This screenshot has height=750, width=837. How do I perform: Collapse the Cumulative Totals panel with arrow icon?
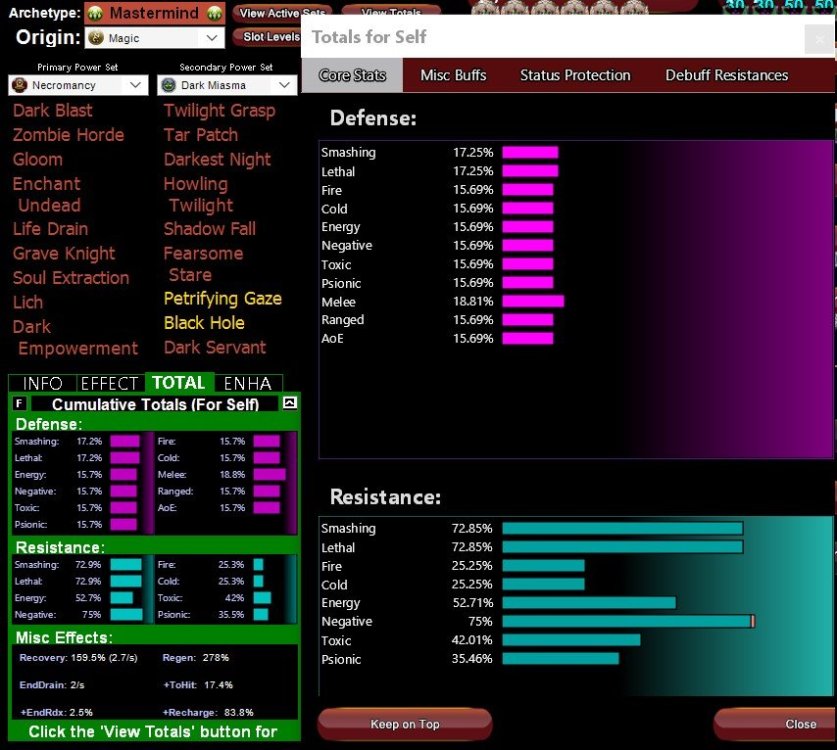pos(289,403)
